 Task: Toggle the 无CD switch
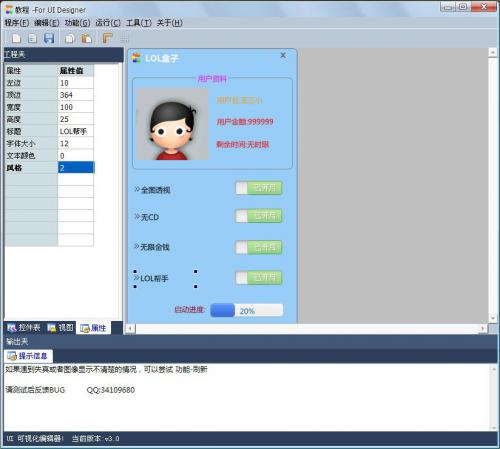pyautogui.click(x=259, y=216)
